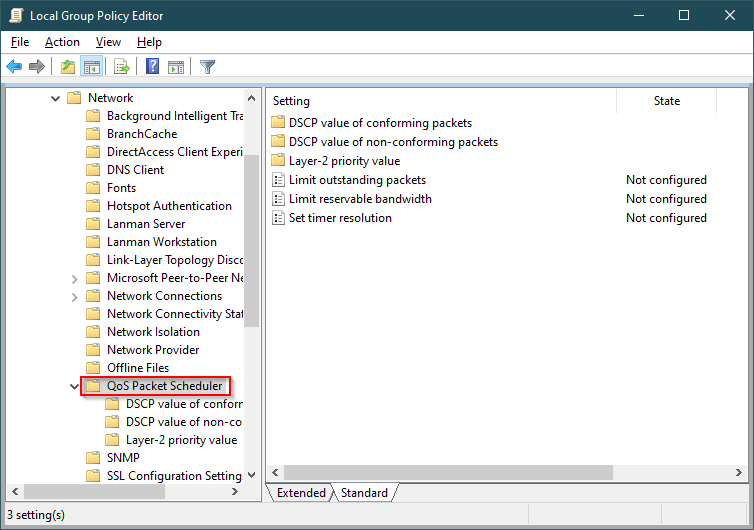Click settings pane horizontal scroll left arrow
This screenshot has height=530, width=754.
(x=275, y=472)
